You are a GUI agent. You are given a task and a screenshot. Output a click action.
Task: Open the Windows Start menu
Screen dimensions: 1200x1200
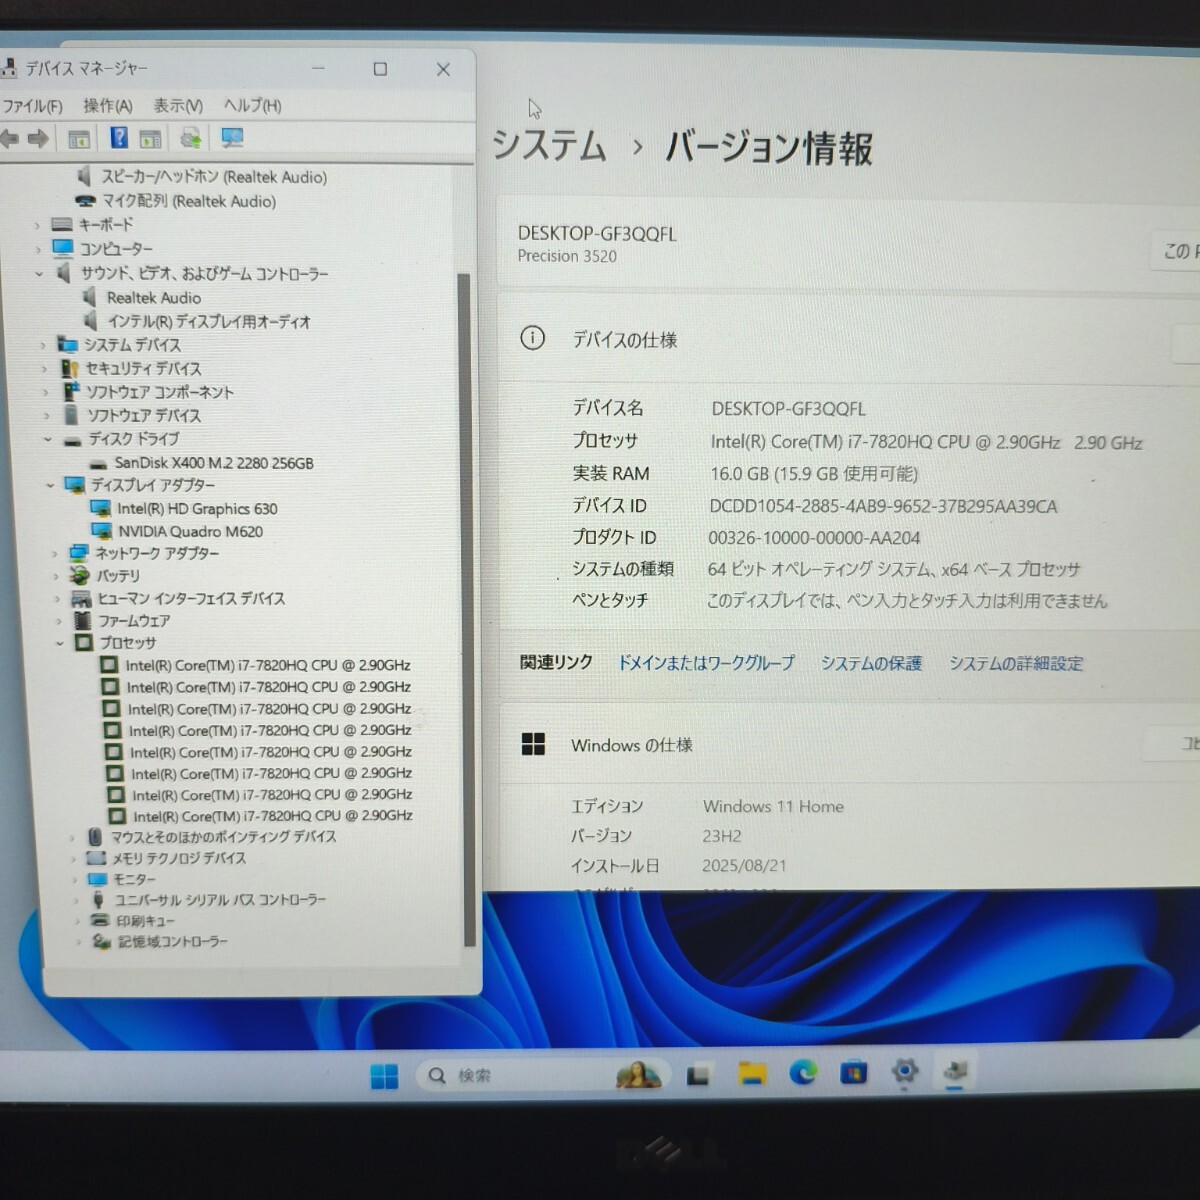[x=384, y=1076]
